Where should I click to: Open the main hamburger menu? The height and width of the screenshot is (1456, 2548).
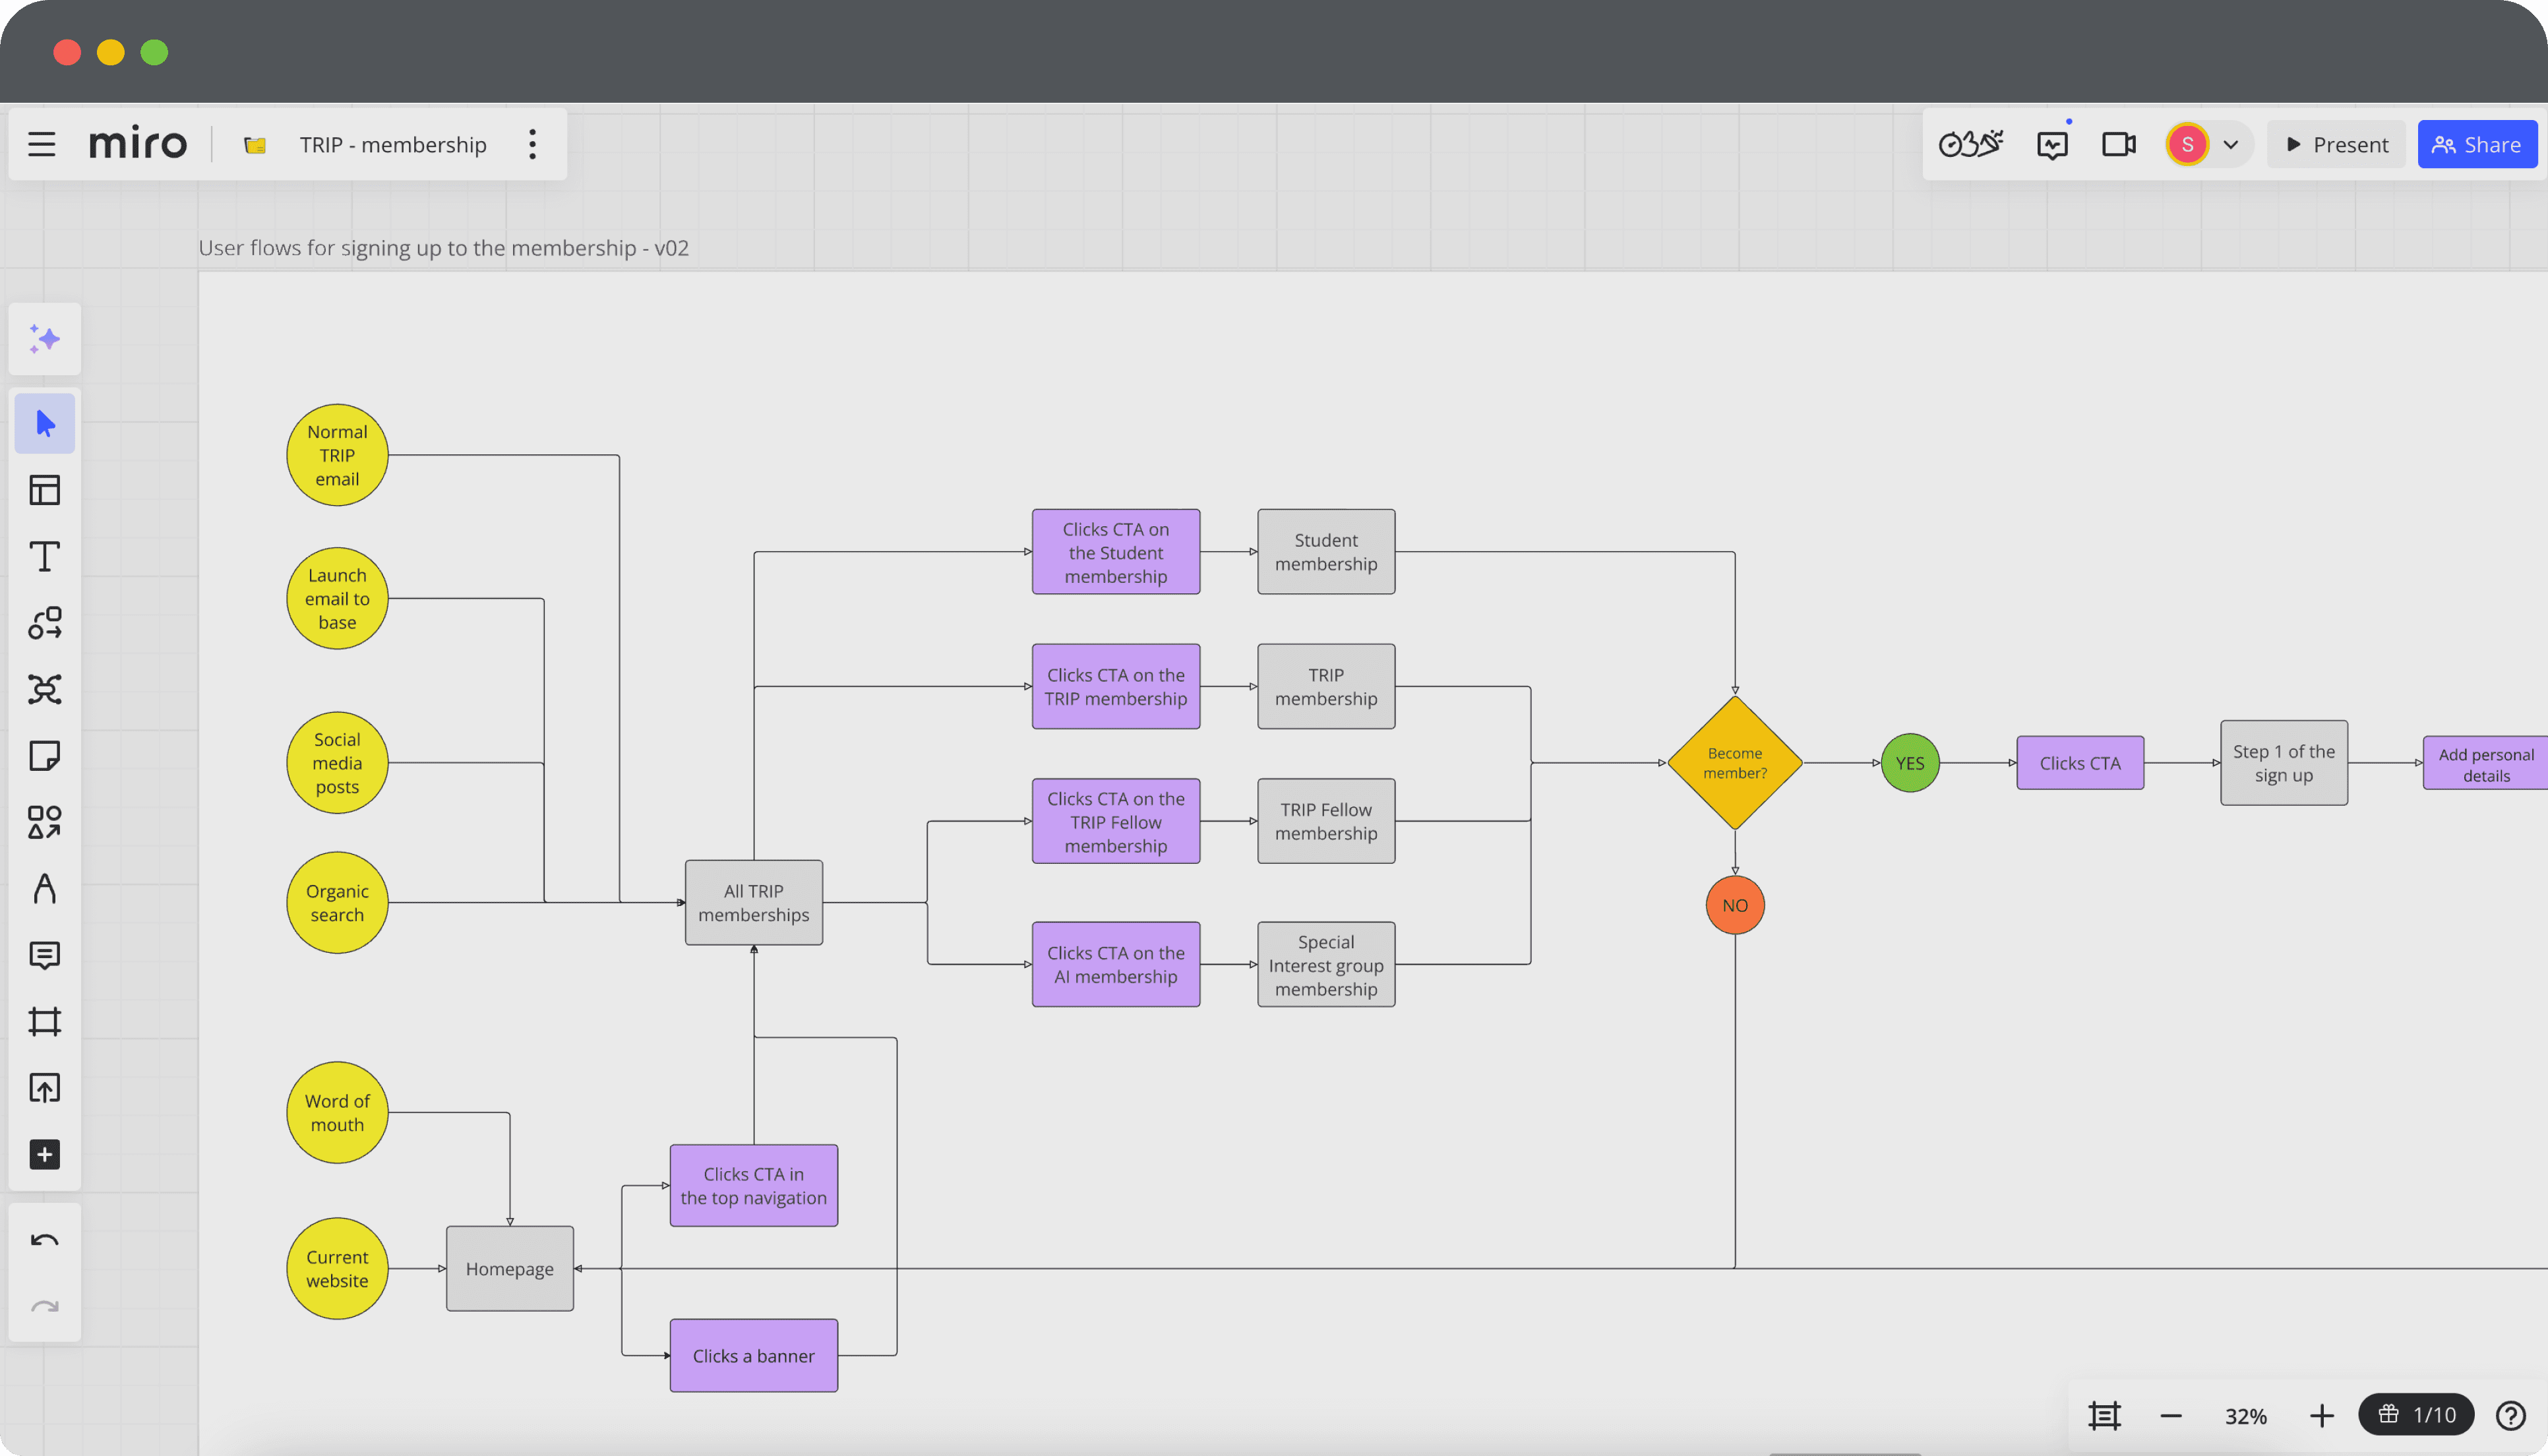41,144
